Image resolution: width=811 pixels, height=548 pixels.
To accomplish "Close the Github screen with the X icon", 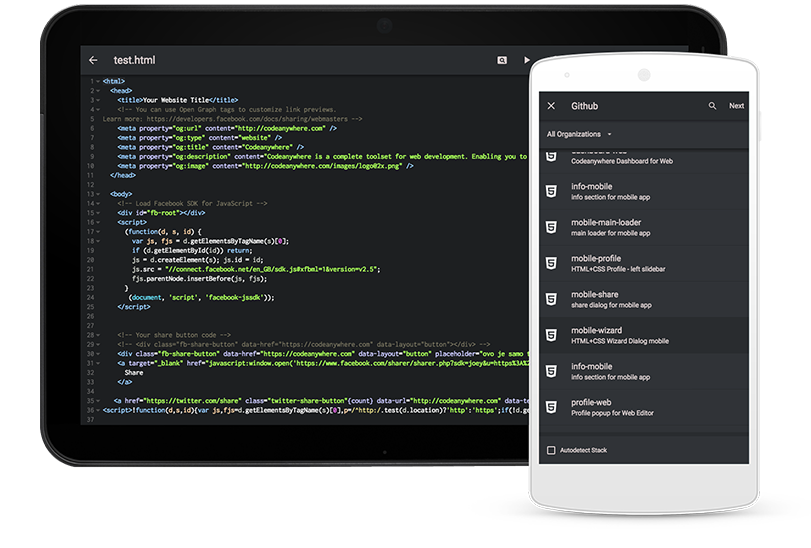I will point(551,106).
